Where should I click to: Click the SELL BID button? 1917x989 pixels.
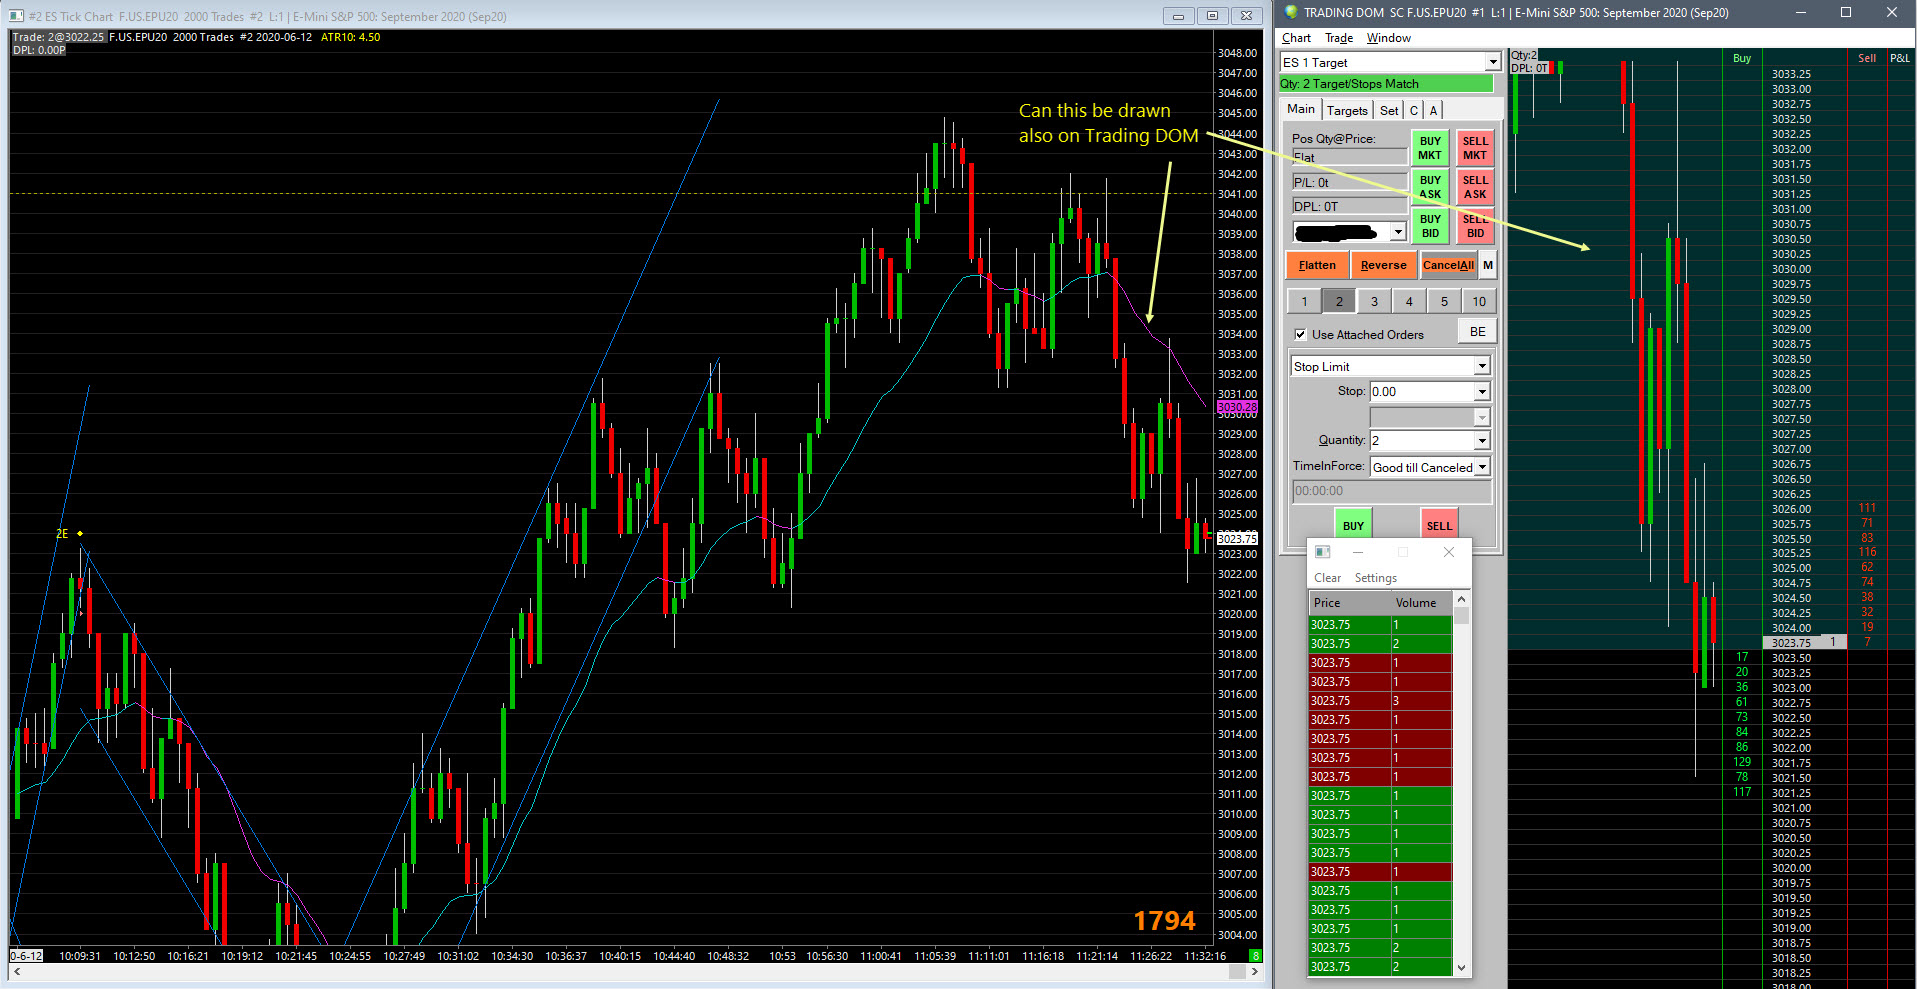point(1475,226)
